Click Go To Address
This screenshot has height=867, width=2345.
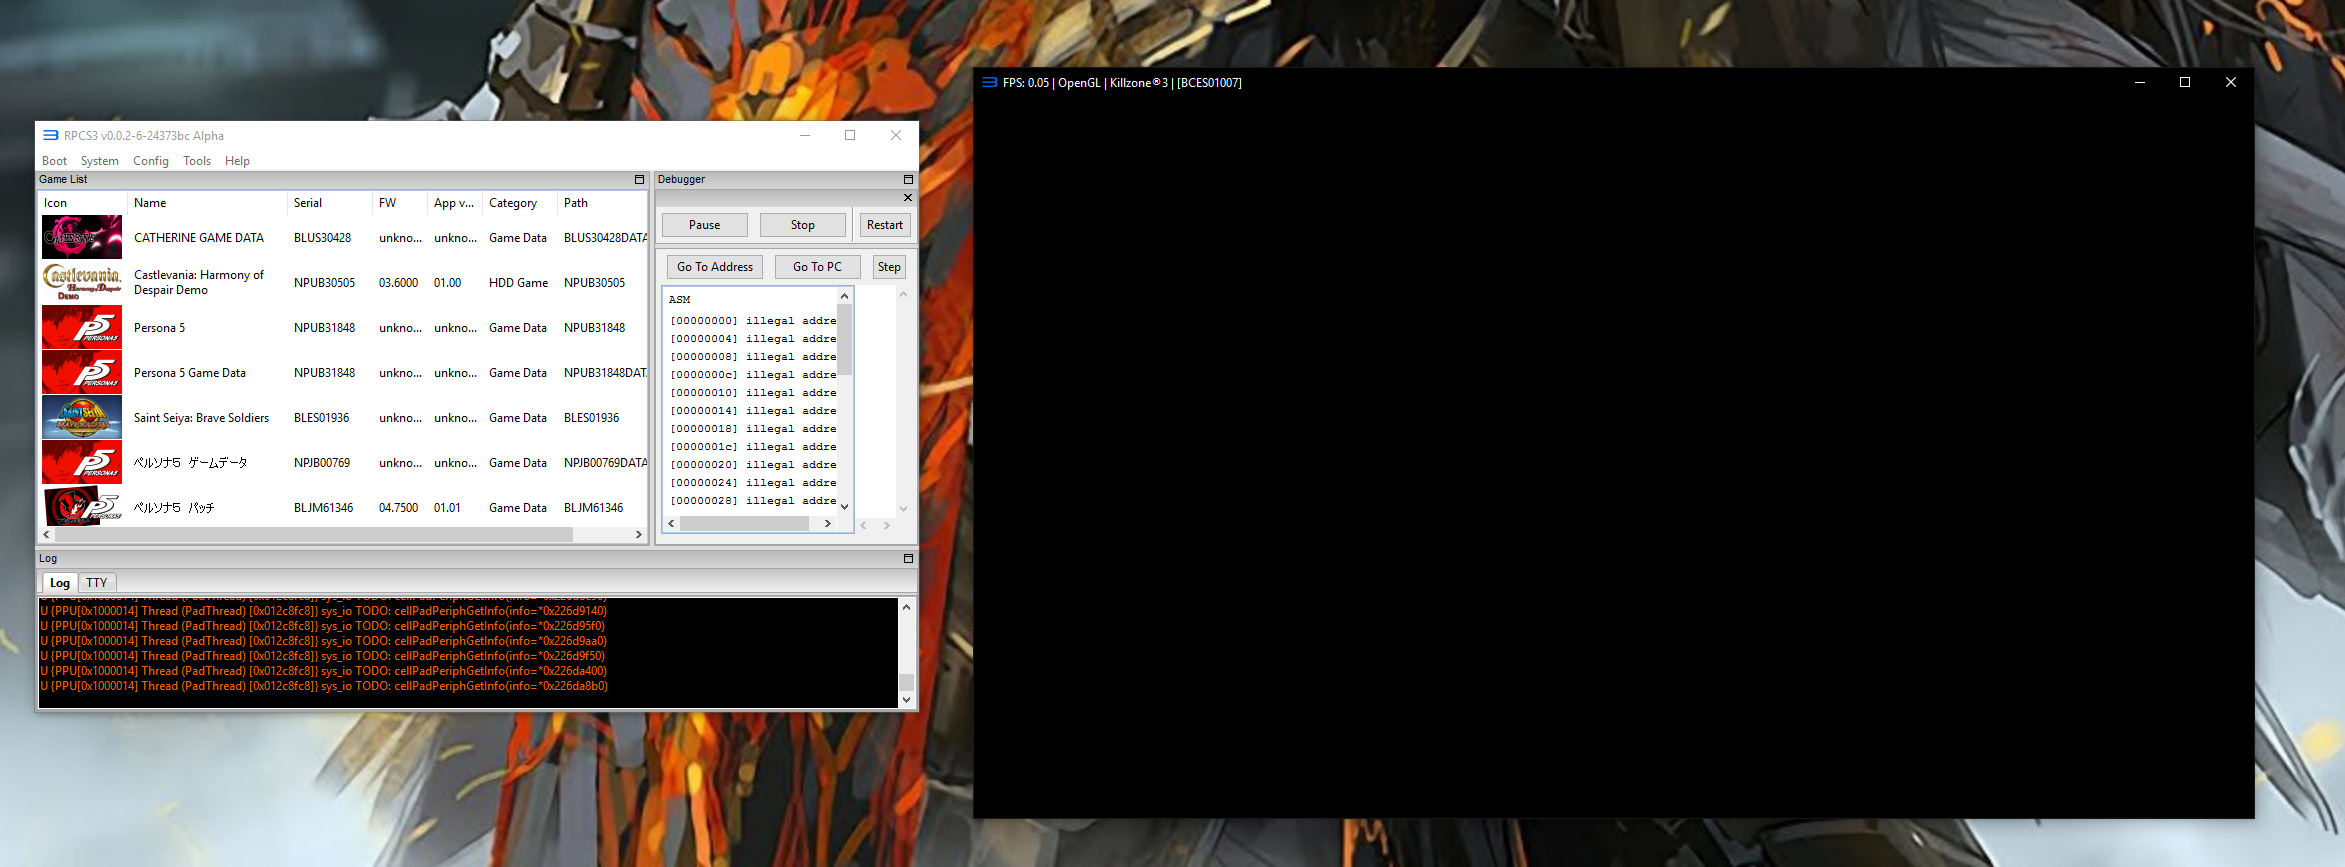pyautogui.click(x=715, y=267)
